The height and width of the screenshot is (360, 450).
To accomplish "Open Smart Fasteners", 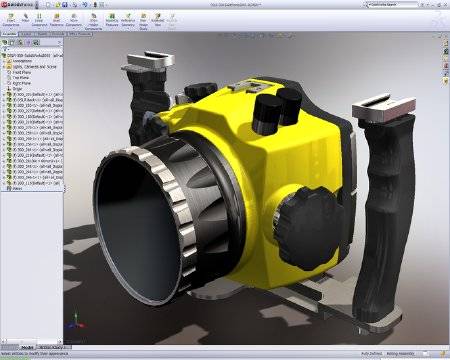I will (x=57, y=19).
